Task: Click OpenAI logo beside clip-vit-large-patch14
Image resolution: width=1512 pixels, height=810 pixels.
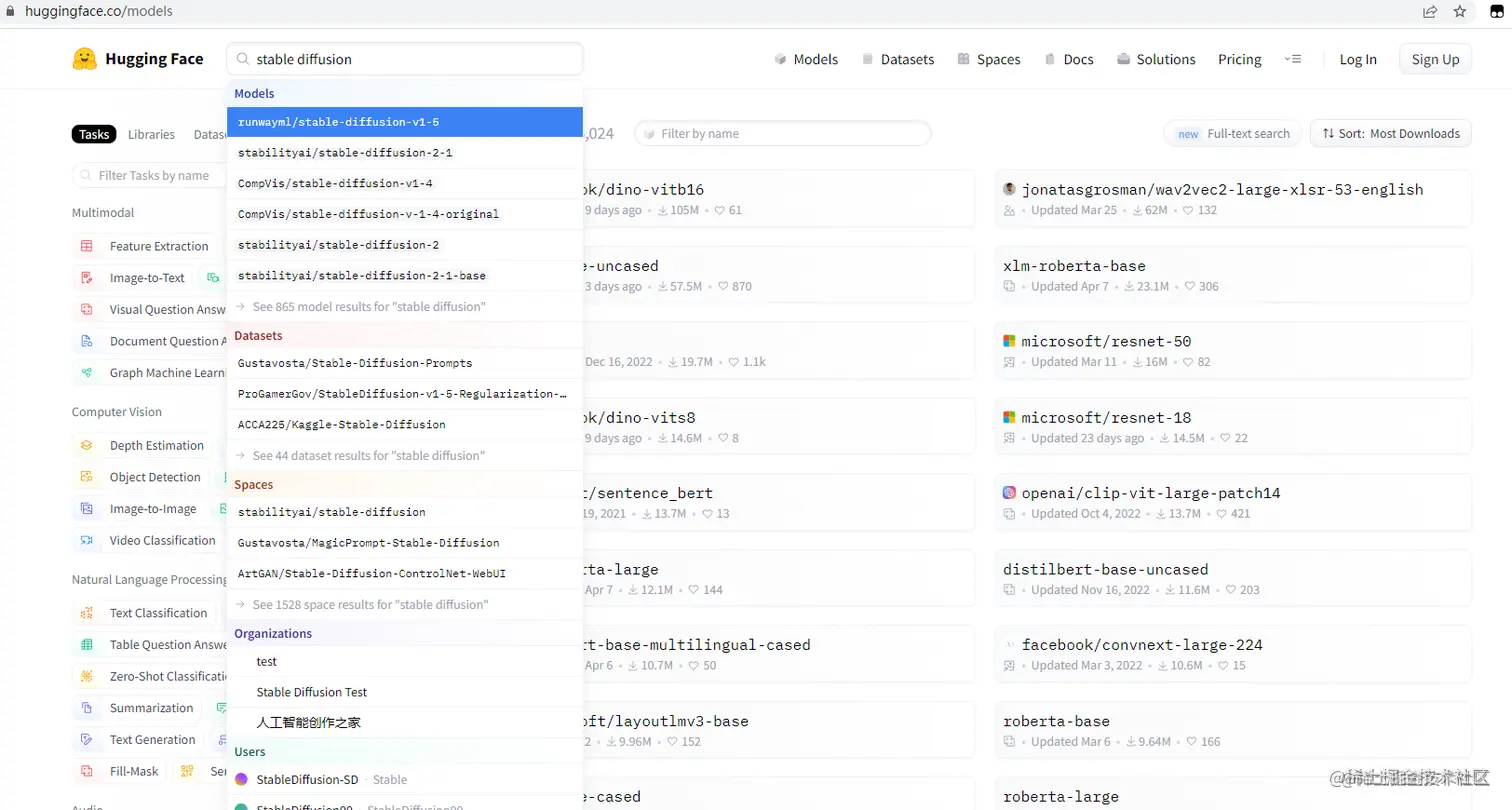Action: [1009, 493]
